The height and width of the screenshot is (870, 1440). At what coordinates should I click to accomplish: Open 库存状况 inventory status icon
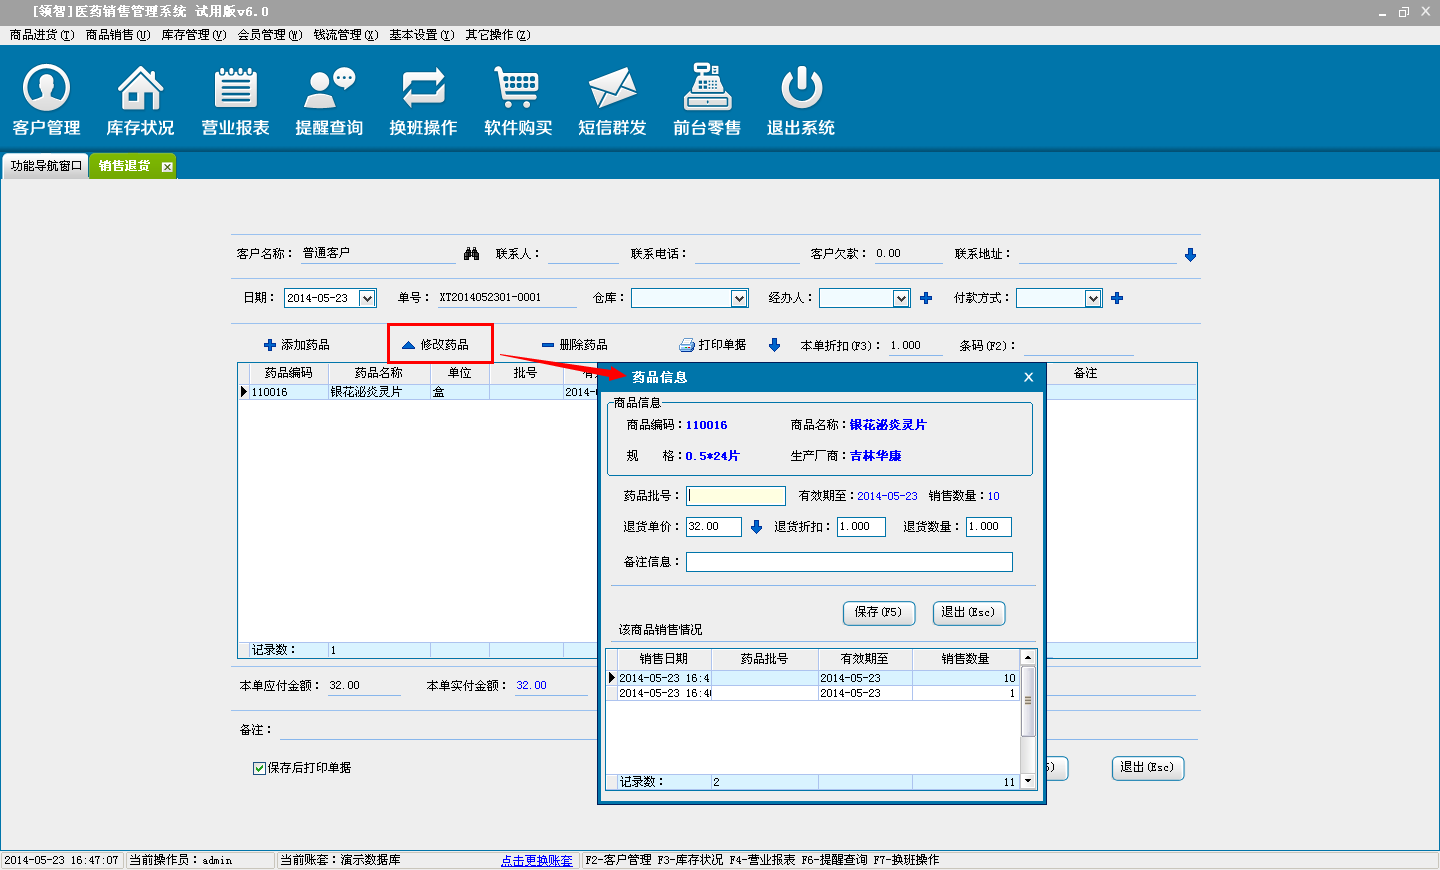click(140, 100)
